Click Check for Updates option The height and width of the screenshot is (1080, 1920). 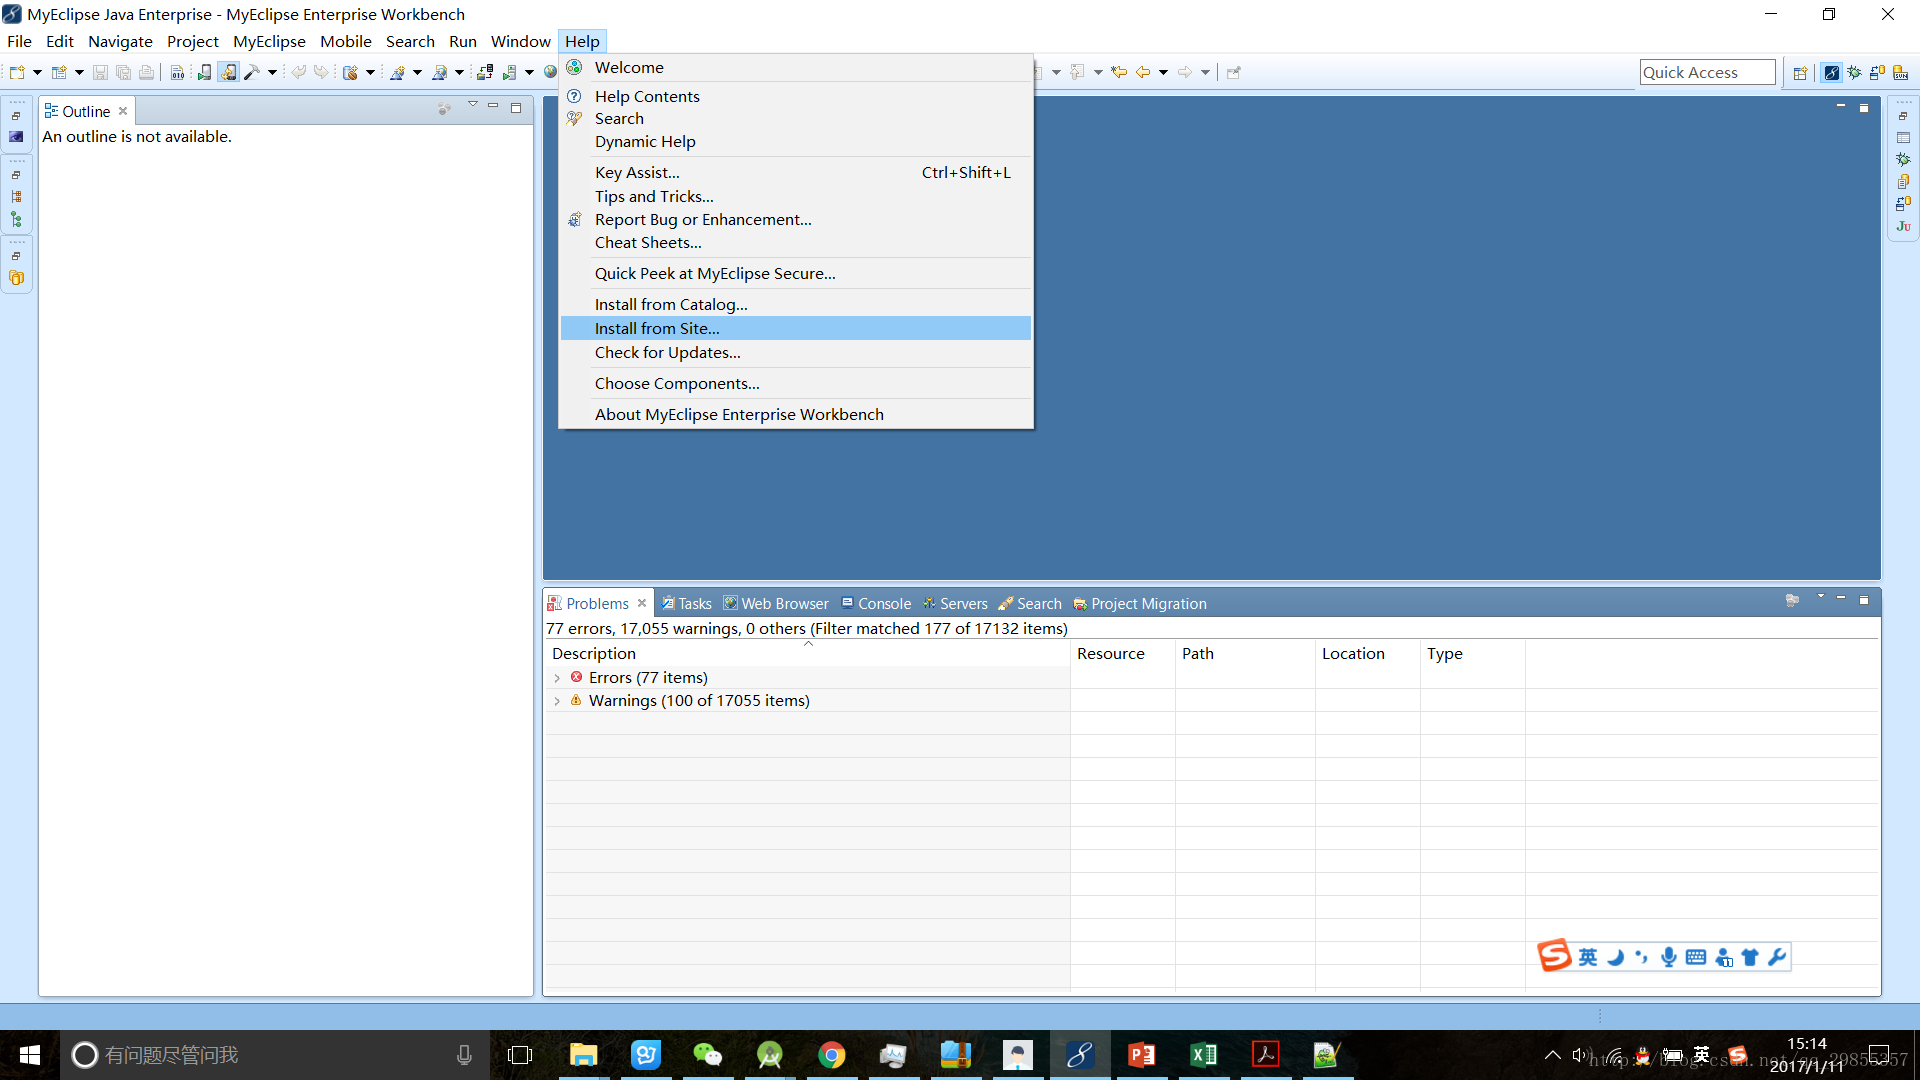[667, 351]
